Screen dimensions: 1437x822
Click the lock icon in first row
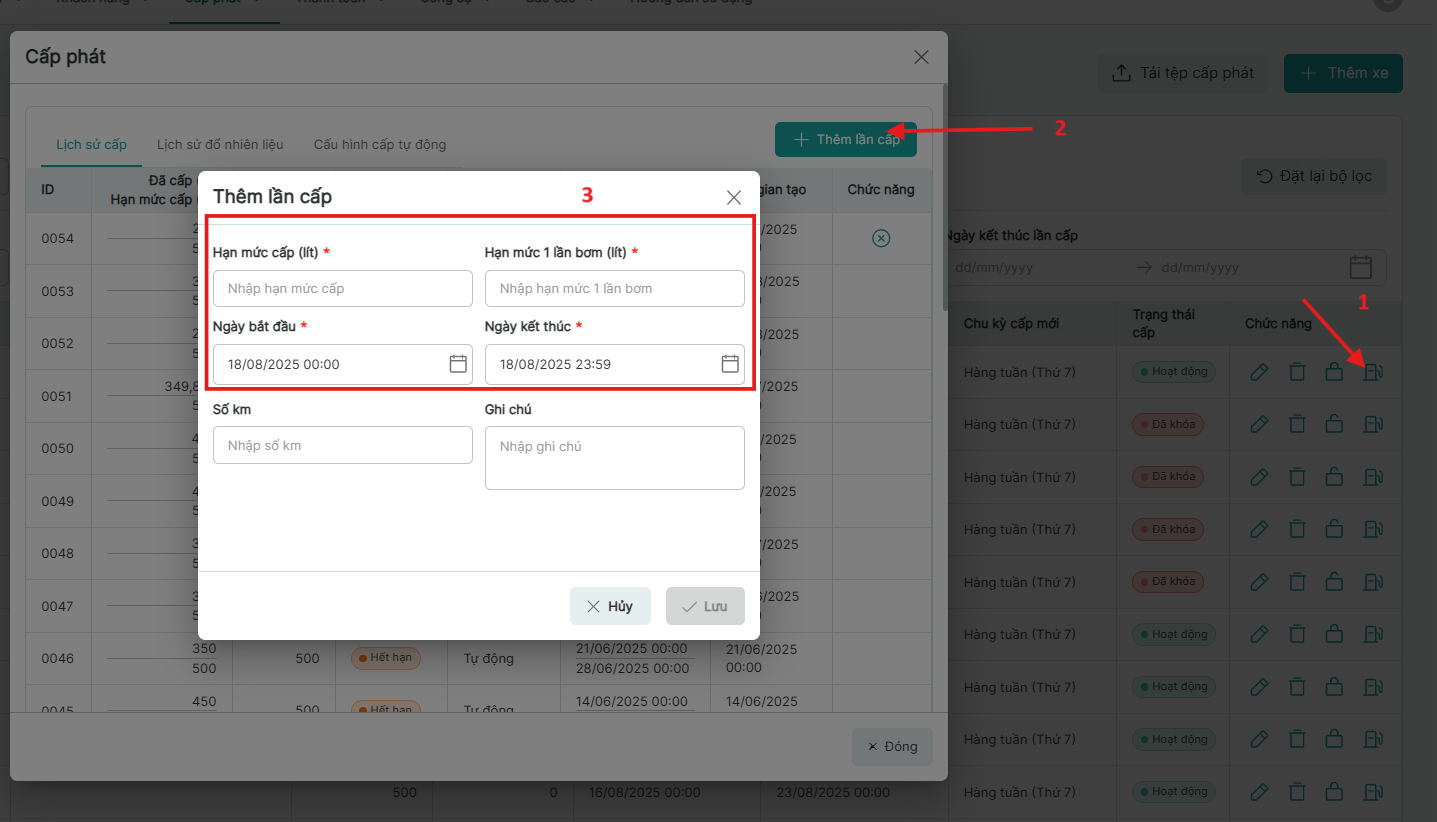(1334, 372)
